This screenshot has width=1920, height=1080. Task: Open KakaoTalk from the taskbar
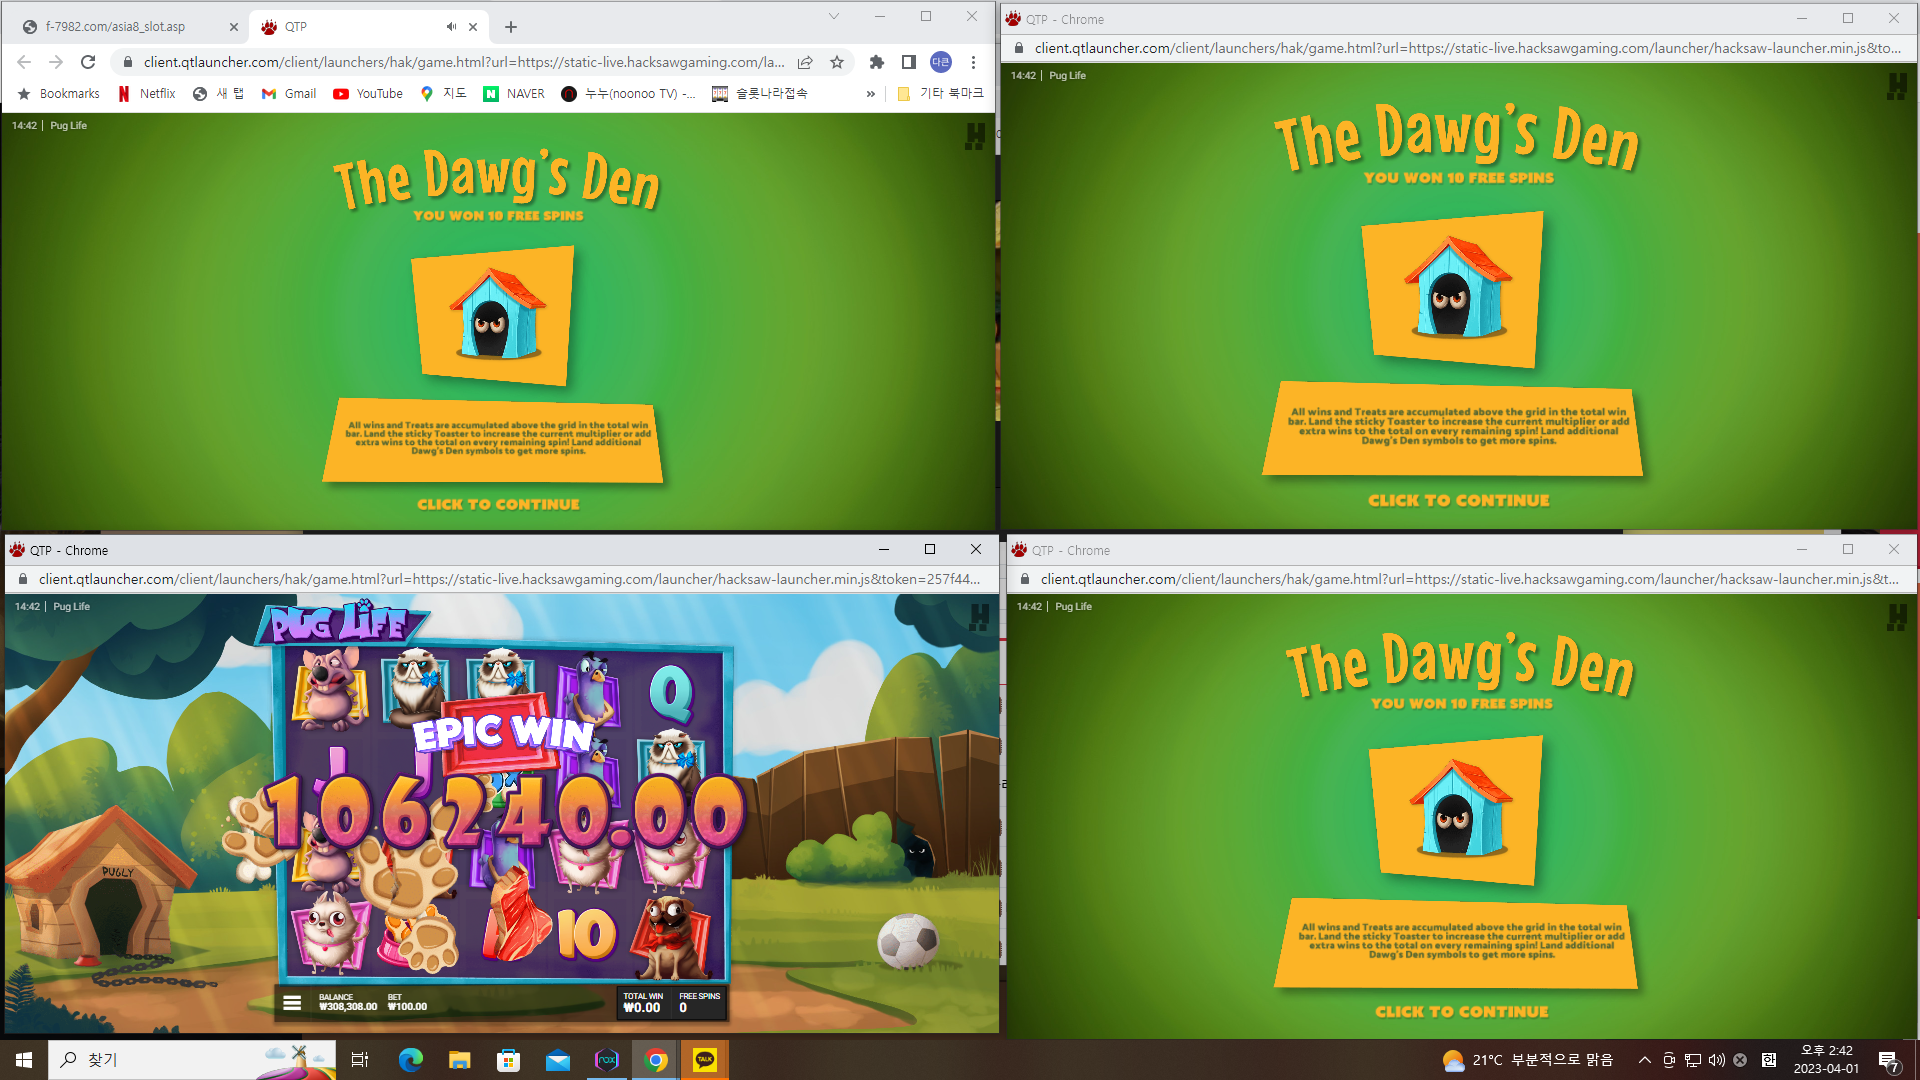705,1060
